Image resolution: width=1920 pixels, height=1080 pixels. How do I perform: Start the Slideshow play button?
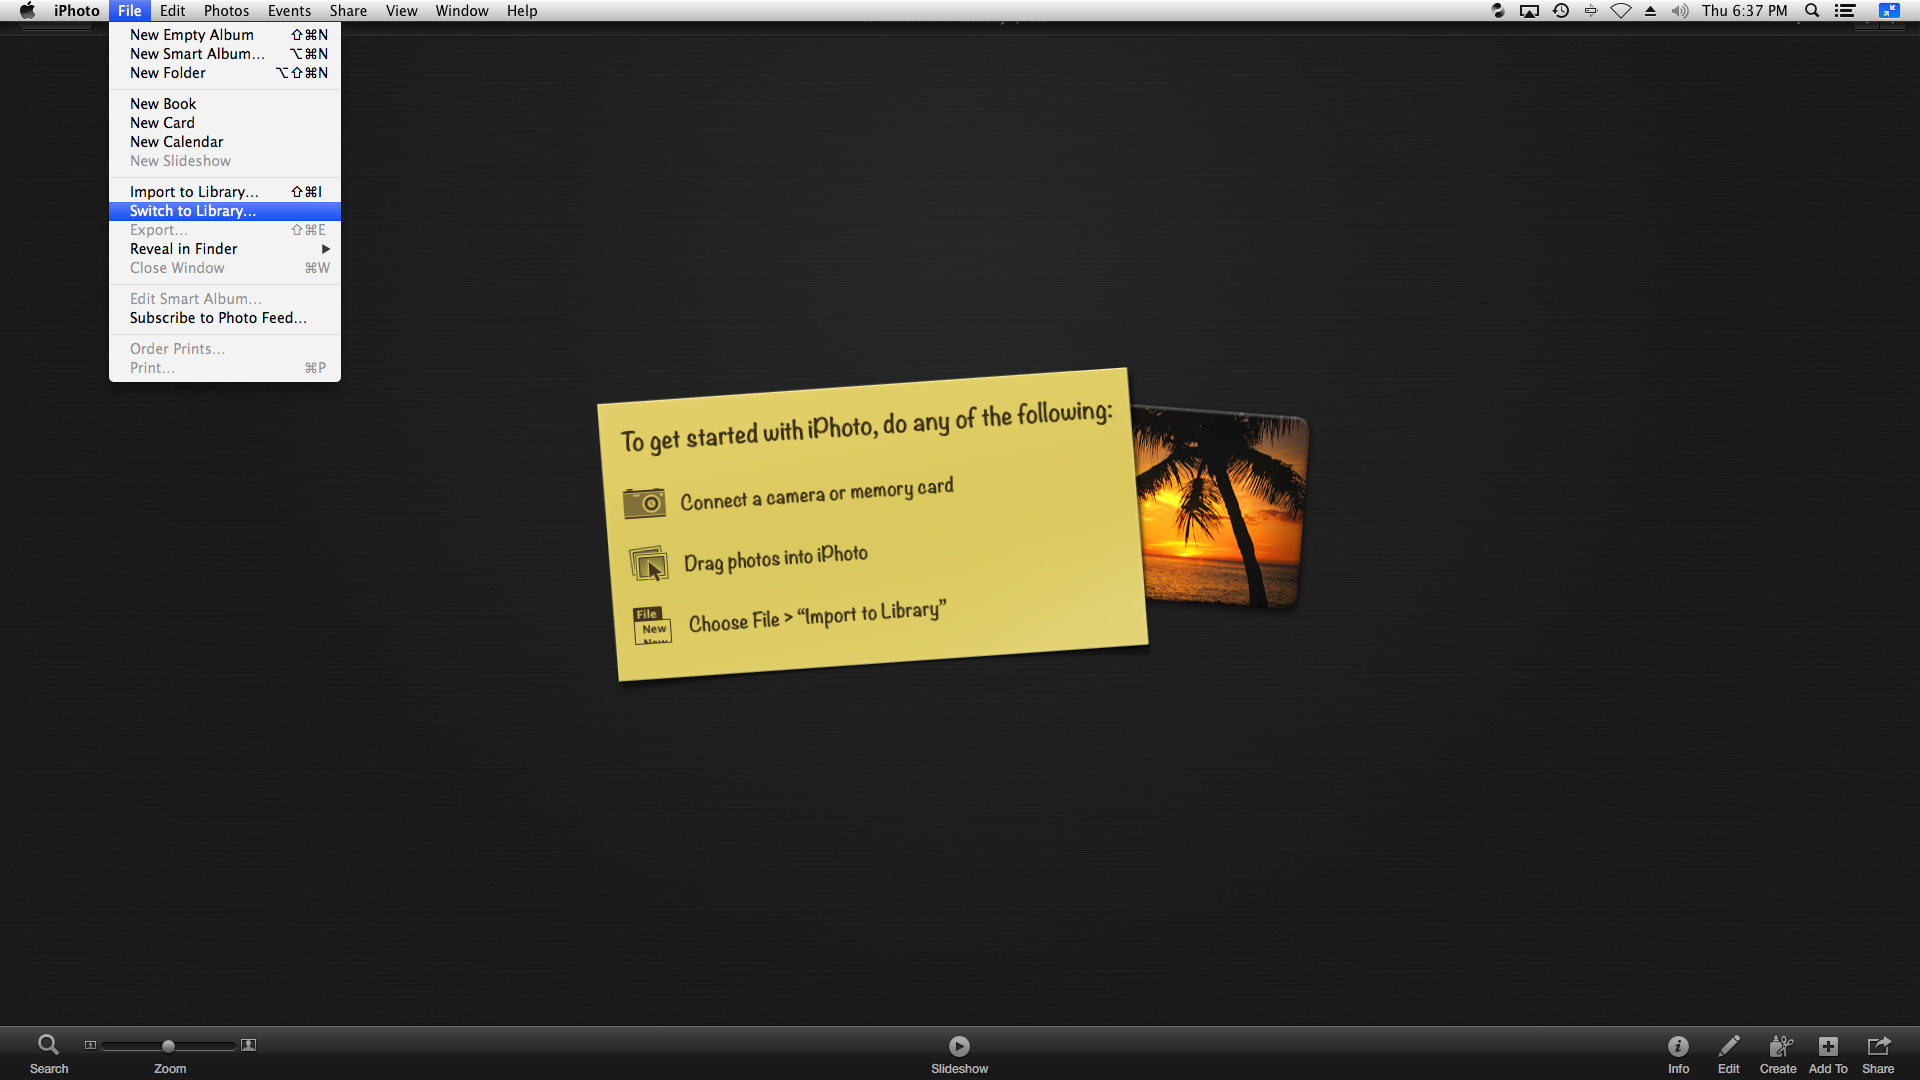(x=959, y=1046)
